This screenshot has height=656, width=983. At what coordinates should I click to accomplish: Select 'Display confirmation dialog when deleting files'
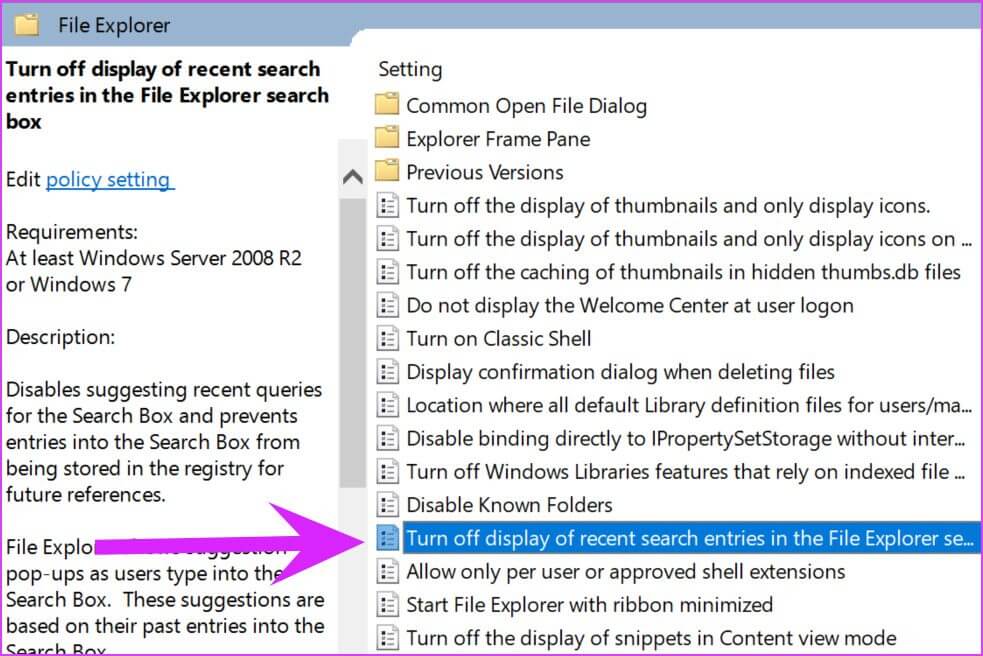click(x=620, y=372)
